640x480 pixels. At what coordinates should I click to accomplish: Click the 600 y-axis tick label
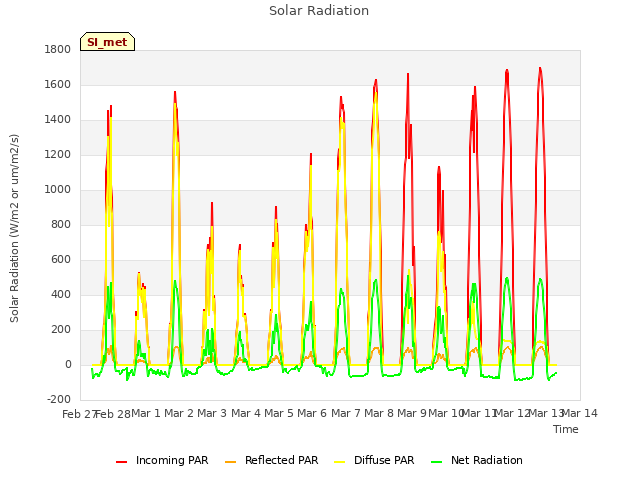click(x=61, y=260)
